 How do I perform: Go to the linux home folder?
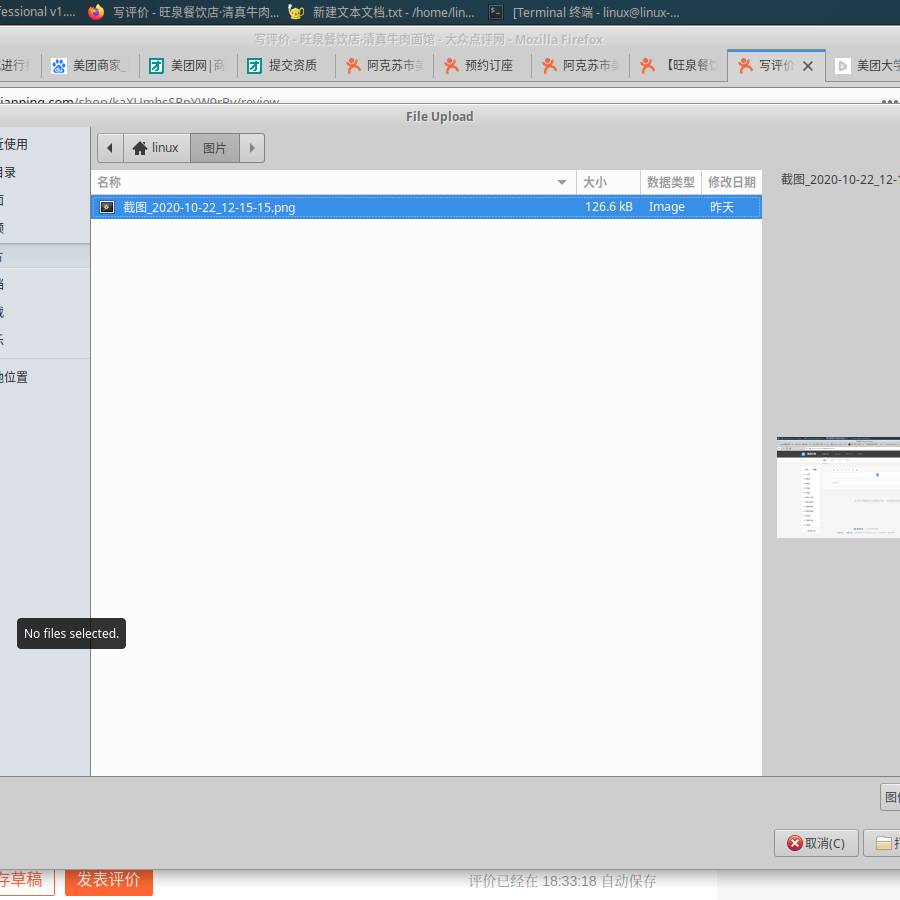157,148
